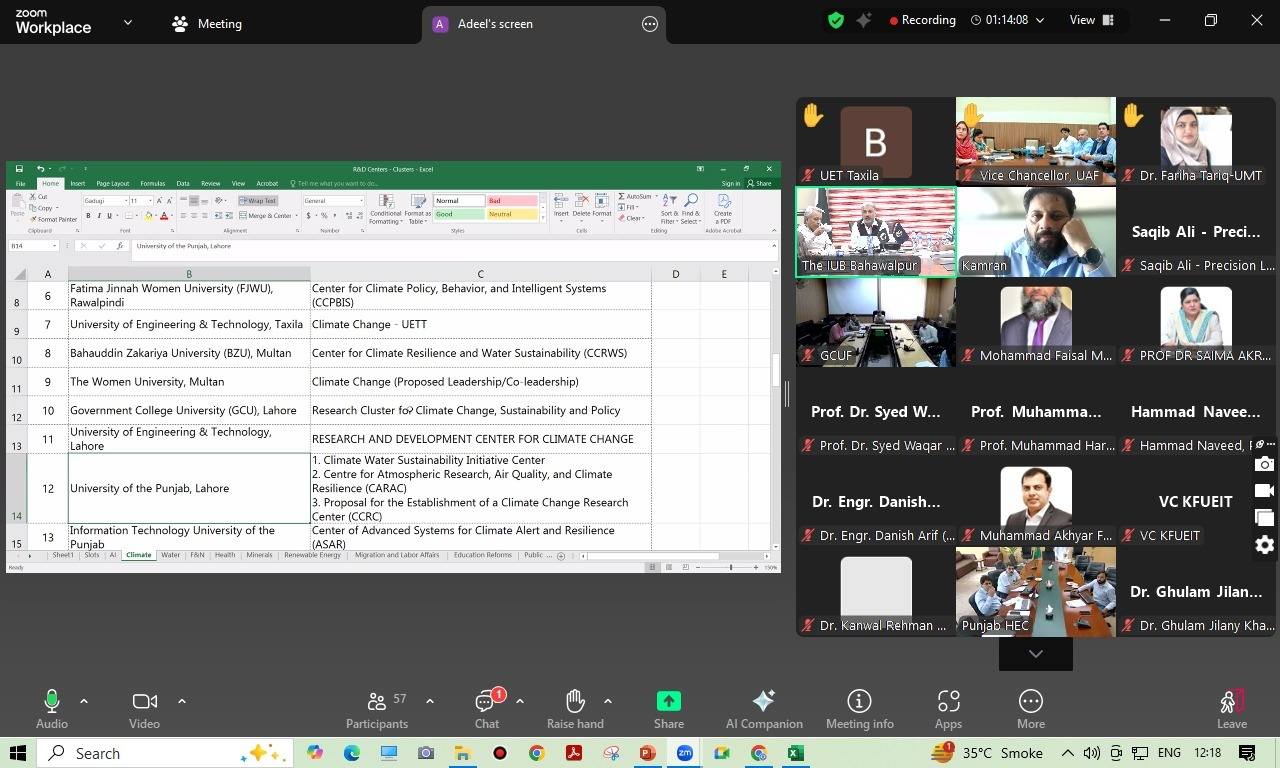The image size is (1280, 768).
Task: Open the View layout dropdown
Action: pyautogui.click(x=1092, y=20)
